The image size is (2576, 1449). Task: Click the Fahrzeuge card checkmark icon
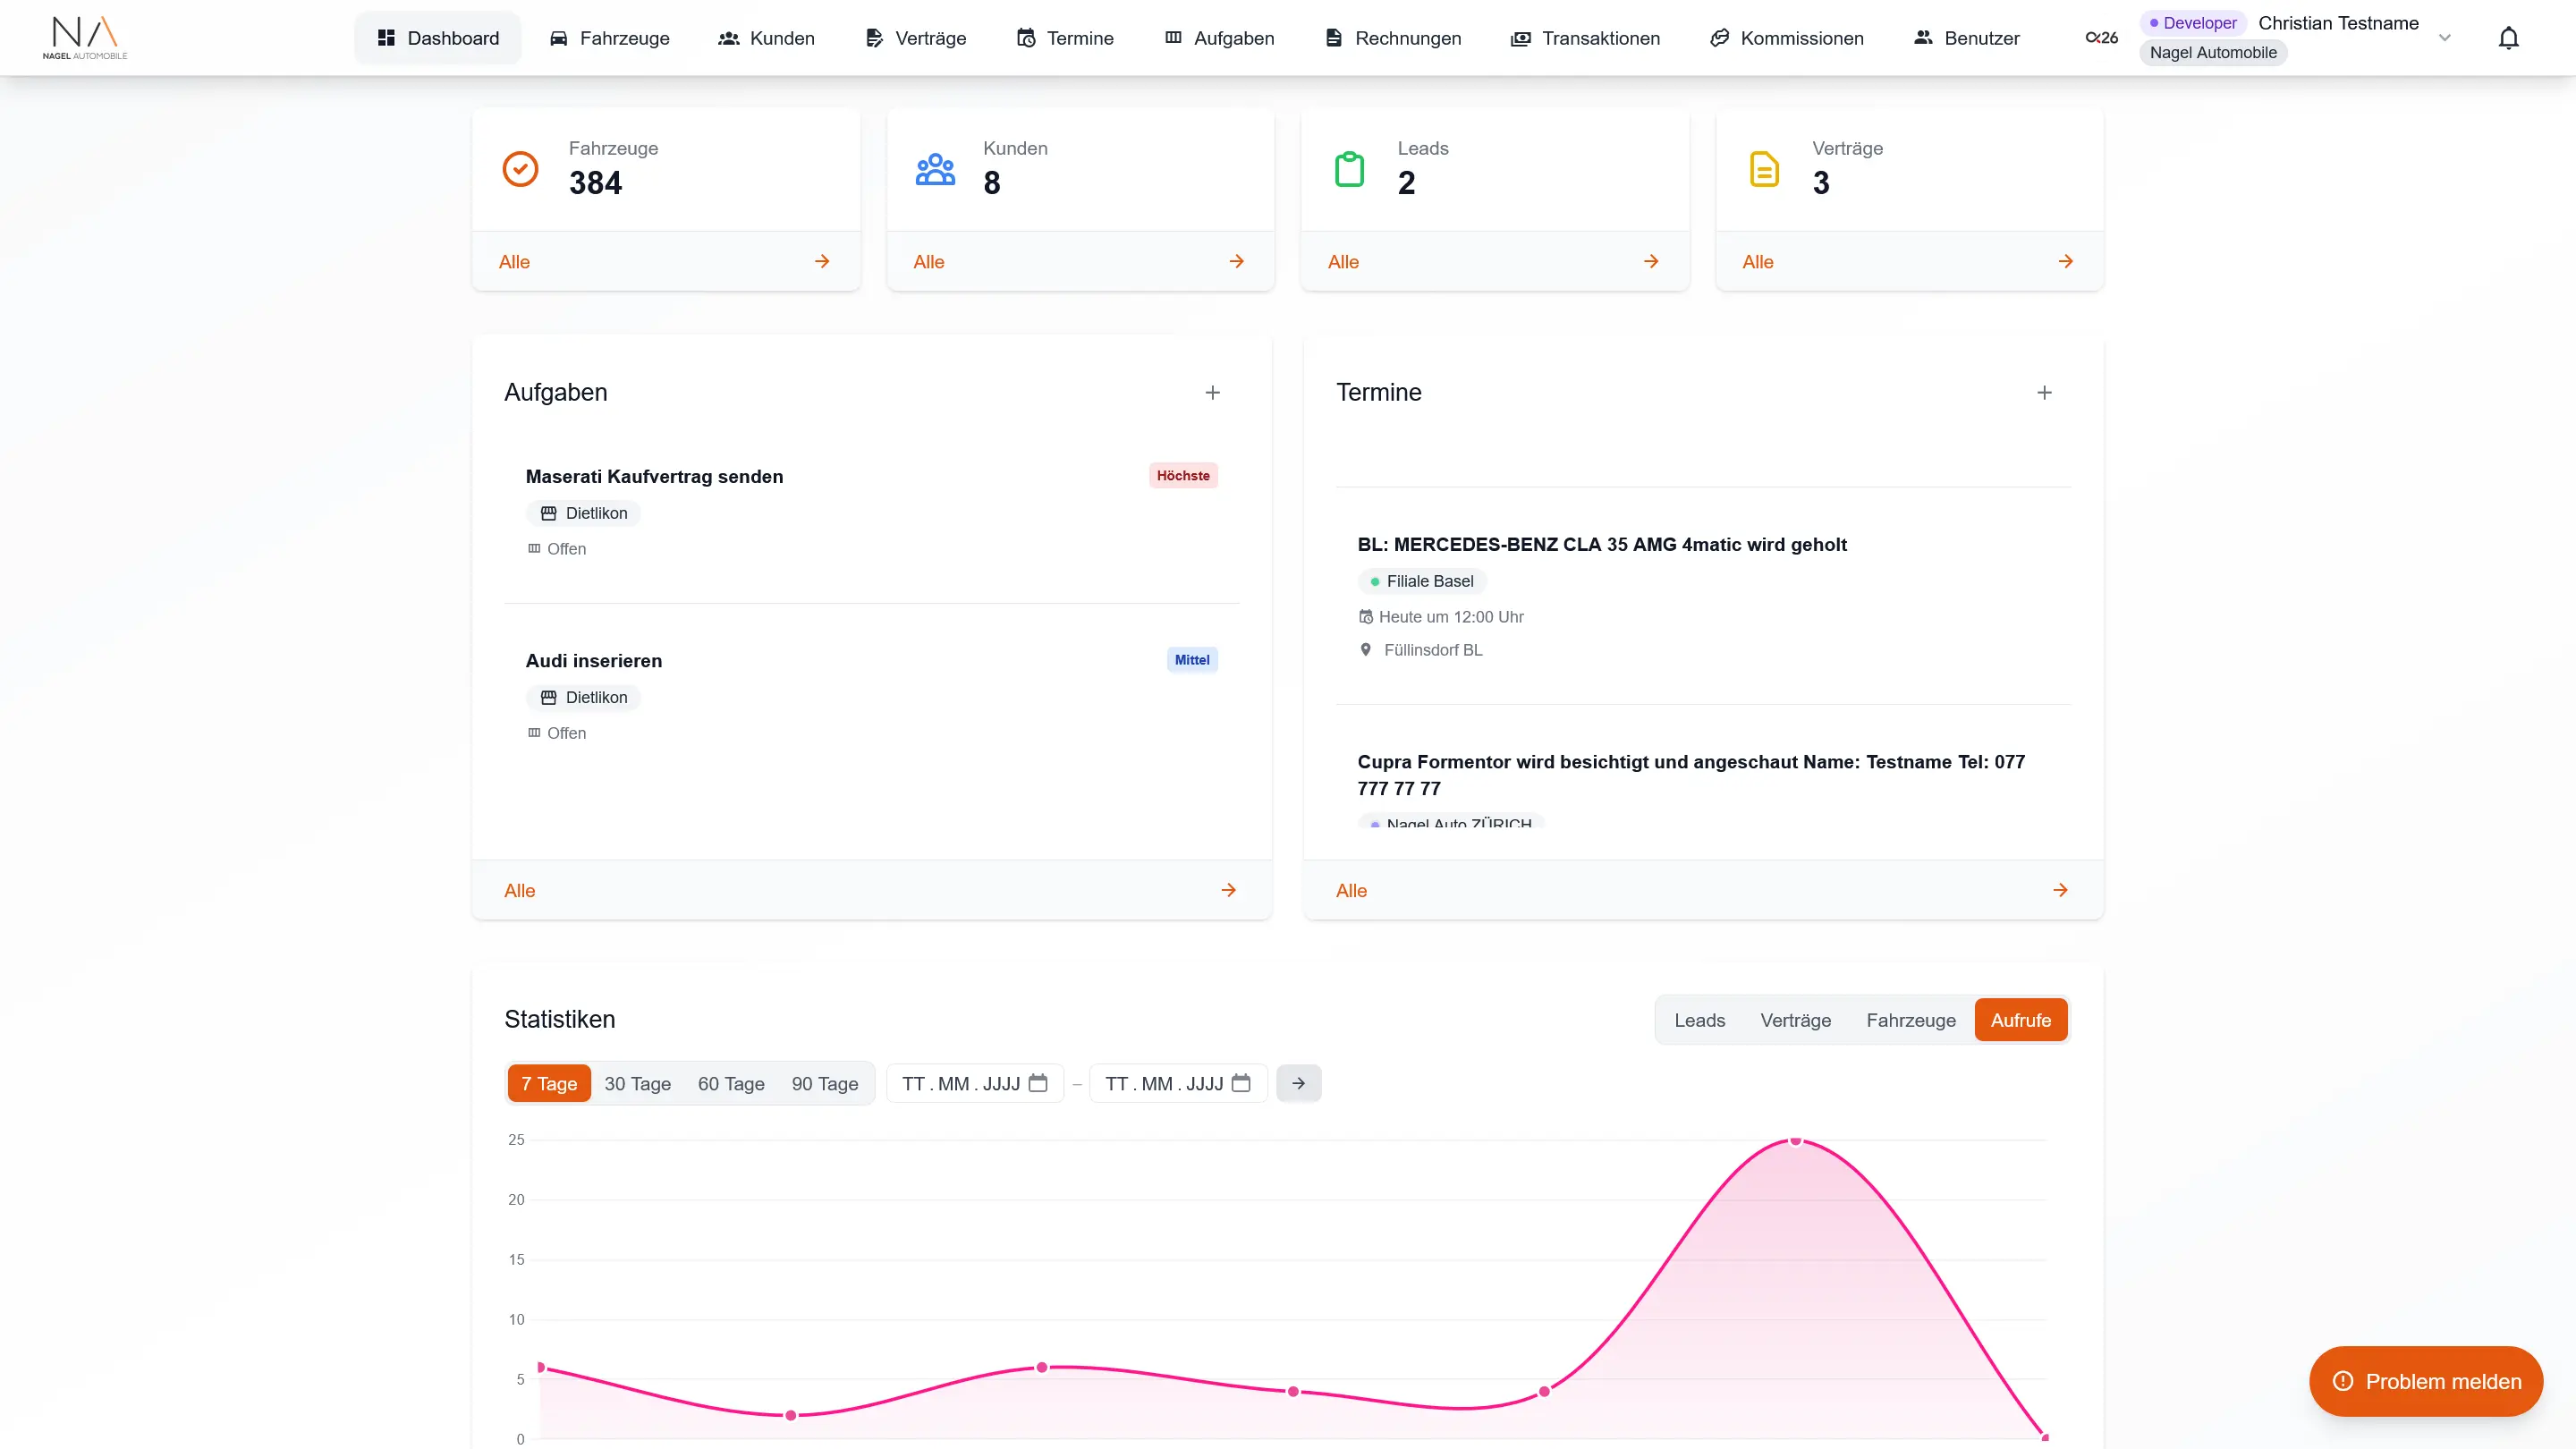[520, 169]
